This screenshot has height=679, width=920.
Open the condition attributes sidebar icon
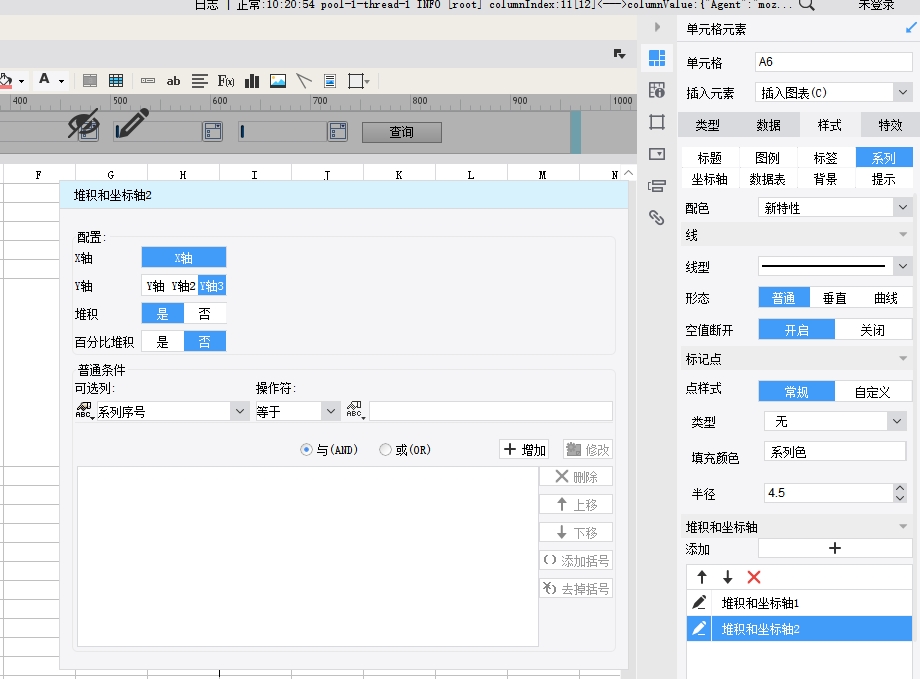pyautogui.click(x=657, y=187)
